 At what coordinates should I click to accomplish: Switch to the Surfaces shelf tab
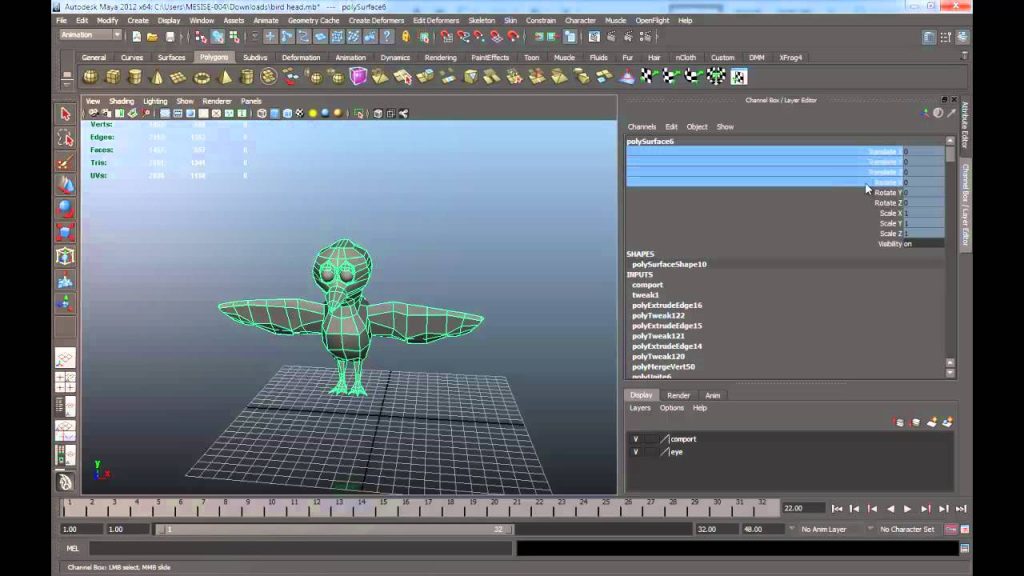click(171, 57)
